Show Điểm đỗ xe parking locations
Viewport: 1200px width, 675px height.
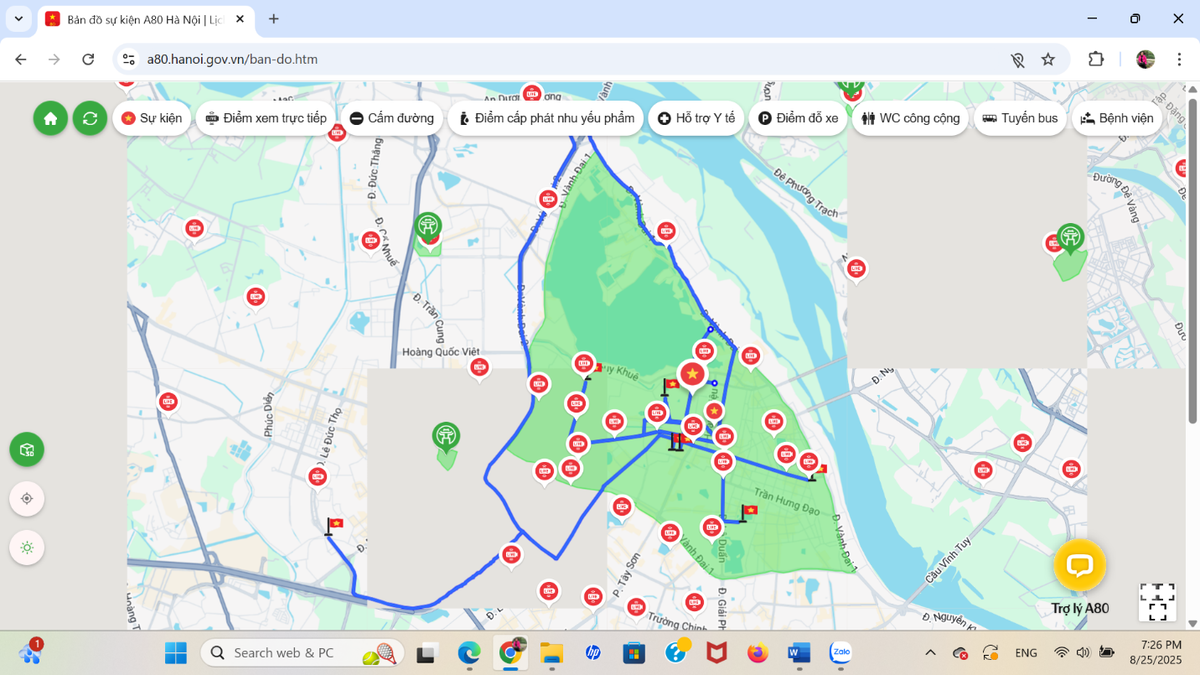[798, 118]
